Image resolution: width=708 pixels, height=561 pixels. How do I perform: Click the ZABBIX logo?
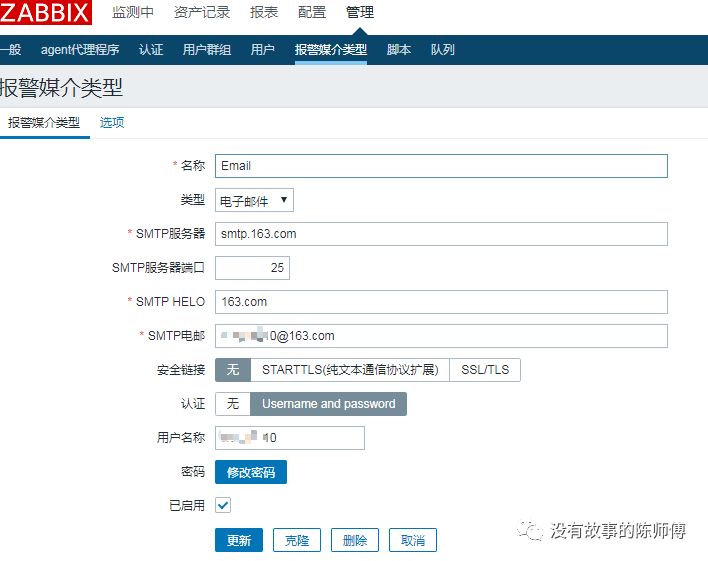click(45, 12)
